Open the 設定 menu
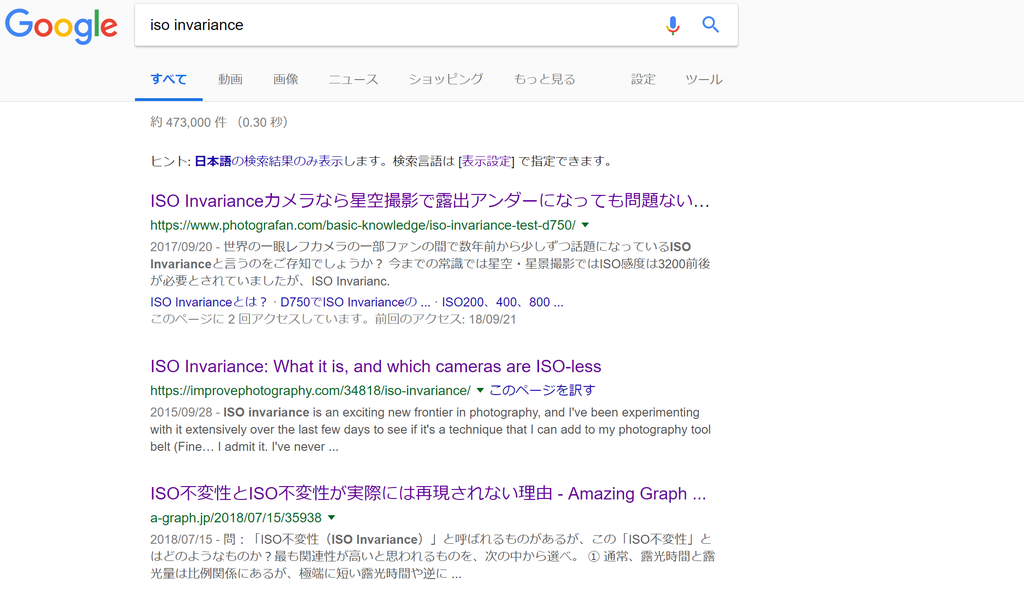 (643, 79)
